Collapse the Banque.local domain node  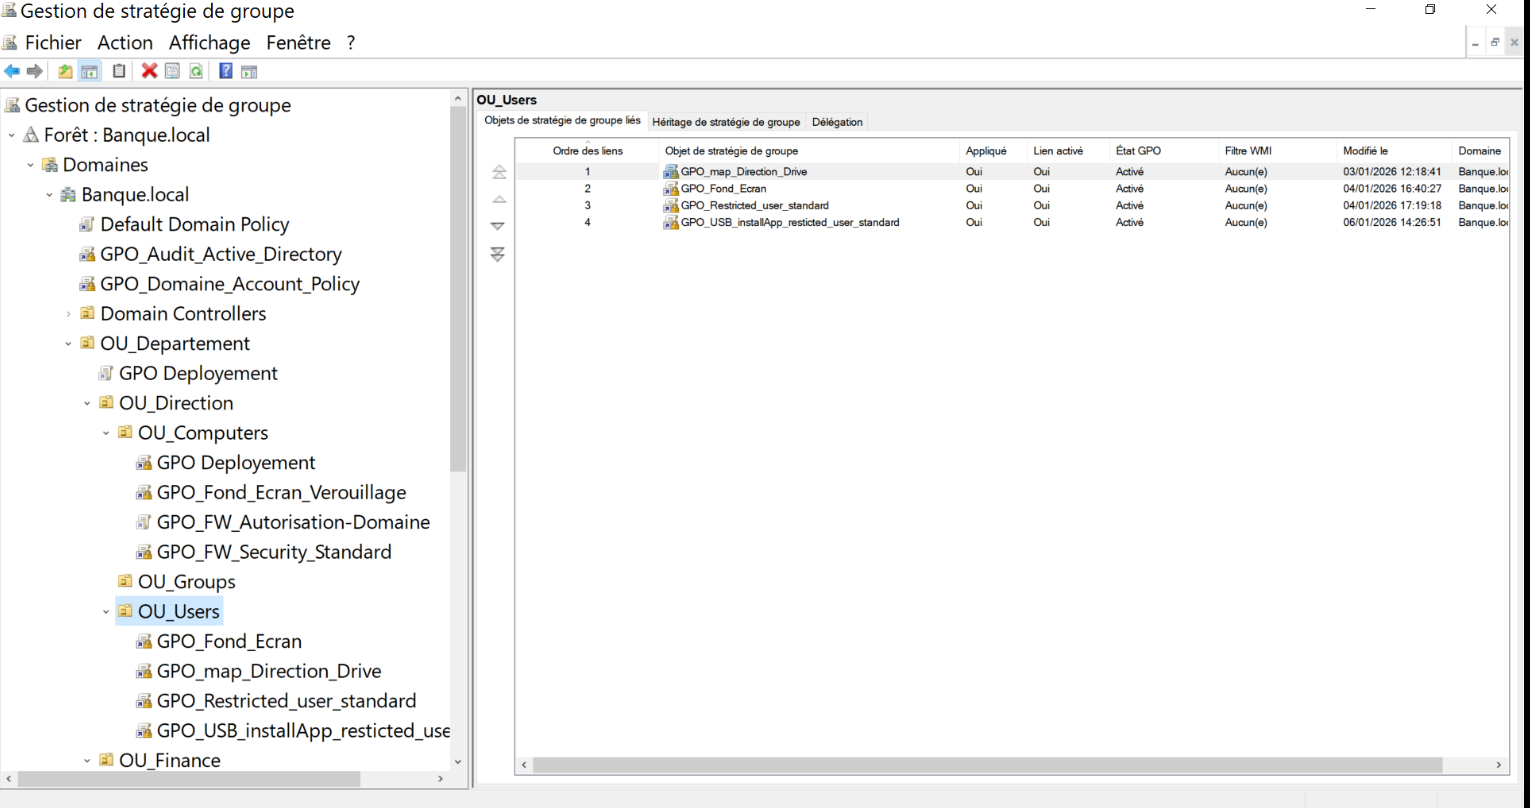pos(50,195)
